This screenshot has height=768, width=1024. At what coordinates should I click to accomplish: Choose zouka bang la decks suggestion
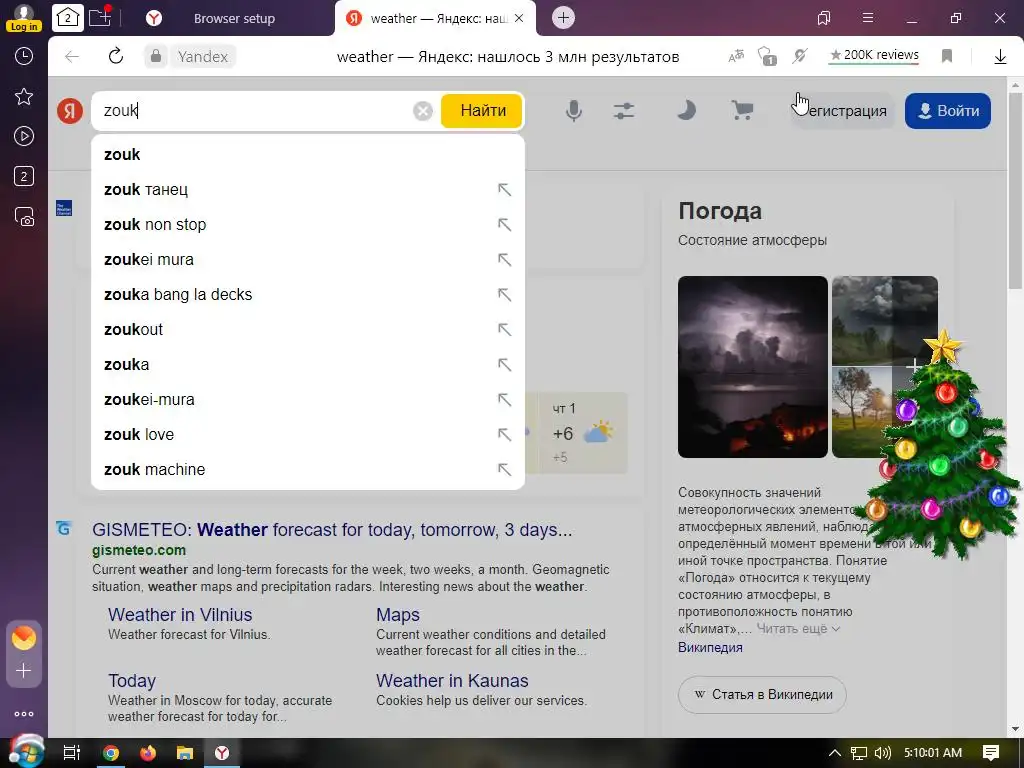point(308,295)
